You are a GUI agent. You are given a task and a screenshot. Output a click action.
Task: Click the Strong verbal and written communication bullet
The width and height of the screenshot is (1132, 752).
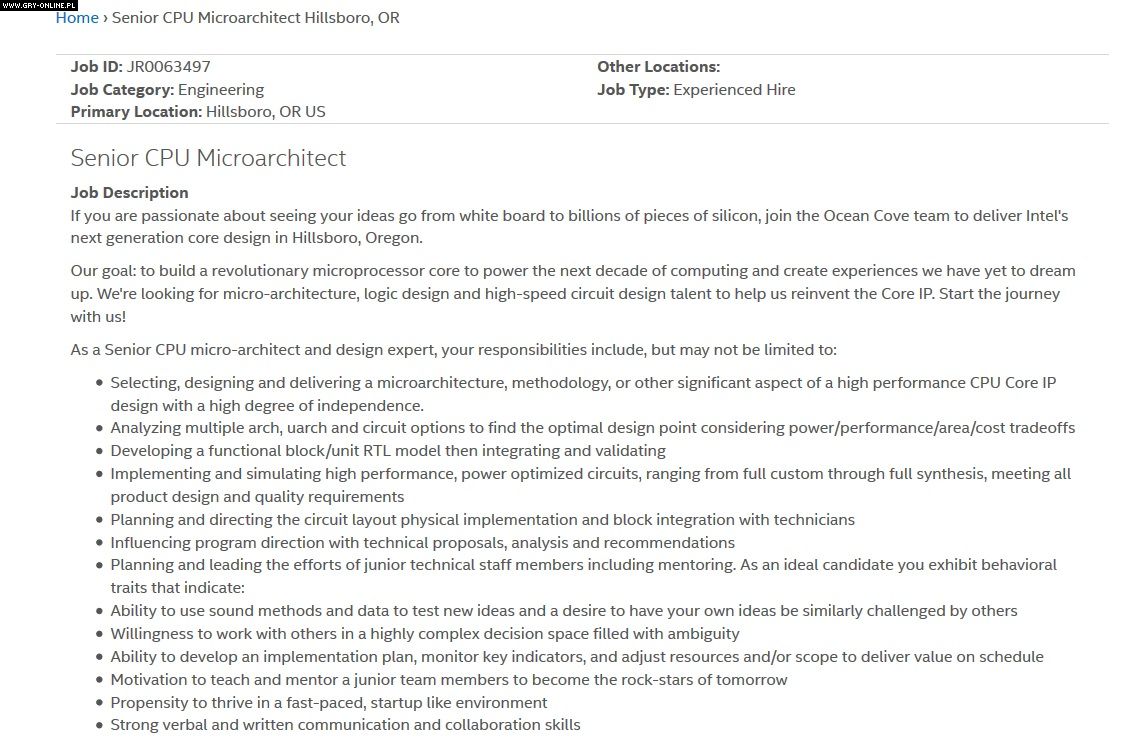(x=345, y=725)
